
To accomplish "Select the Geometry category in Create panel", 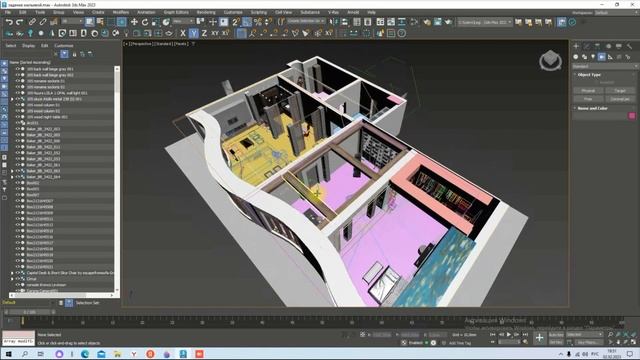I will coord(576,57).
